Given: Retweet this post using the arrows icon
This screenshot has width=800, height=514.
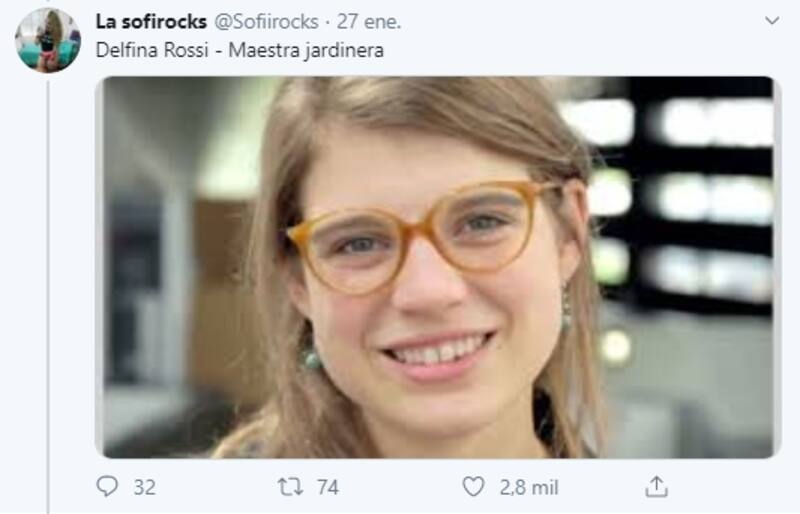Looking at the screenshot, I should tap(290, 487).
